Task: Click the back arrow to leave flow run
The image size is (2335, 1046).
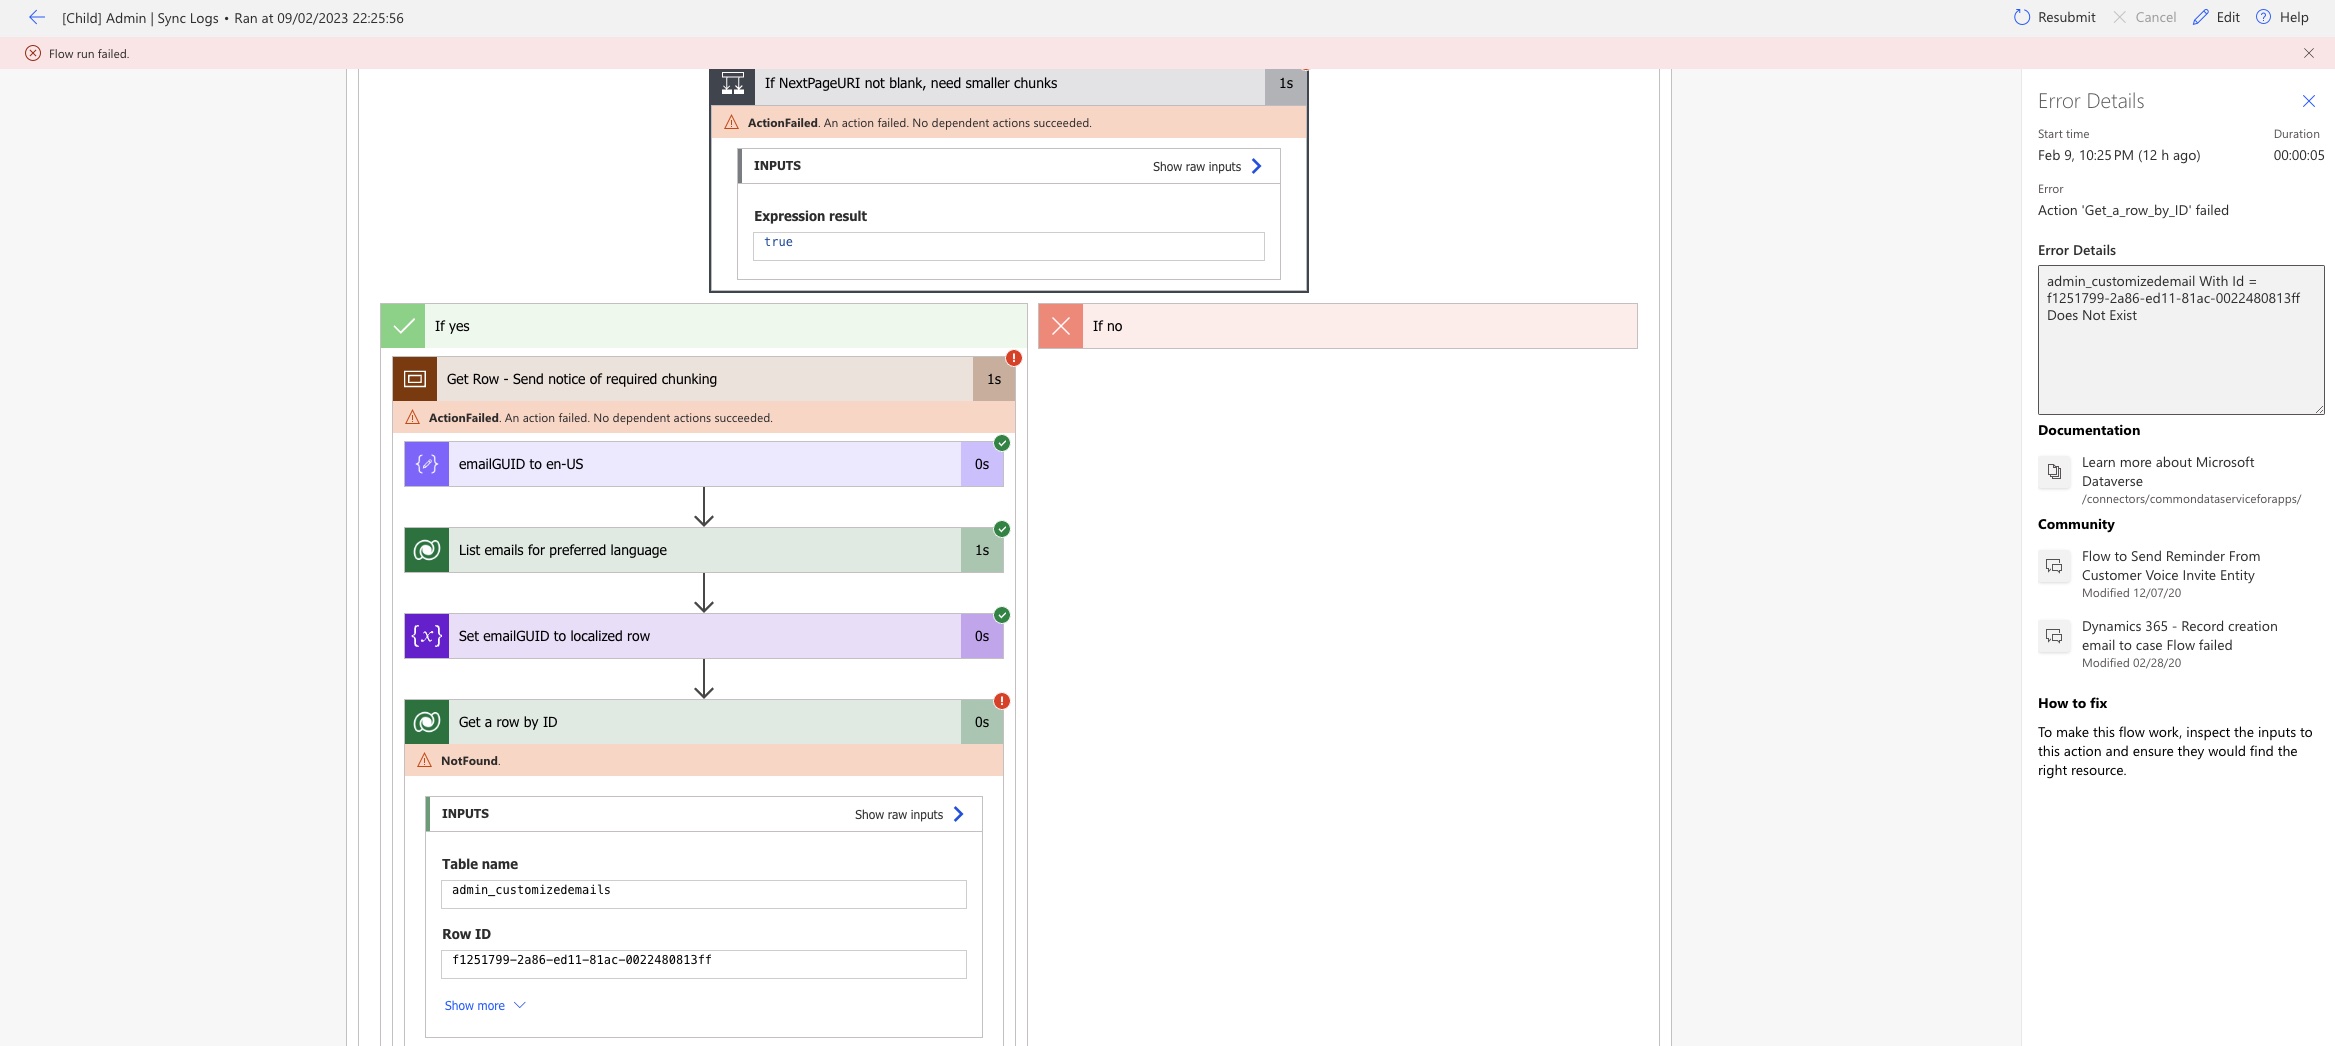Action: tap(36, 17)
